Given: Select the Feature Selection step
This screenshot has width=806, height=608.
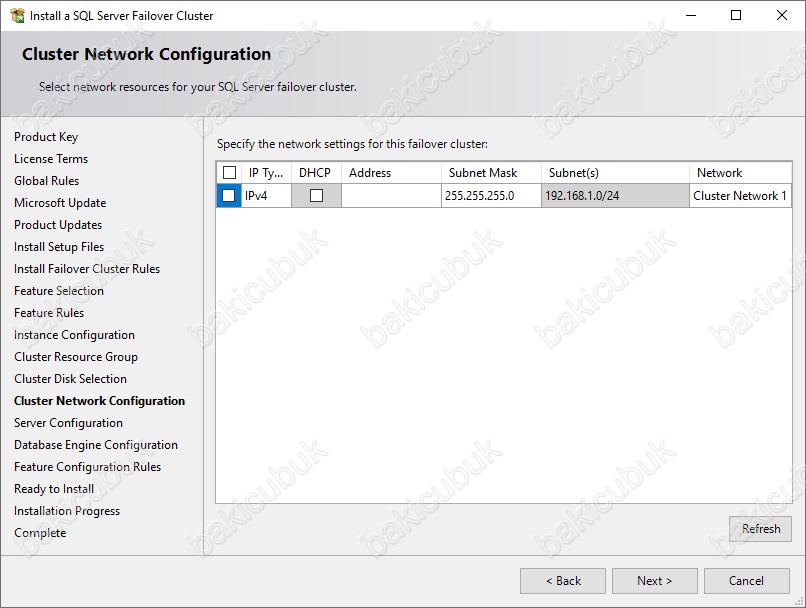Looking at the screenshot, I should click(59, 291).
